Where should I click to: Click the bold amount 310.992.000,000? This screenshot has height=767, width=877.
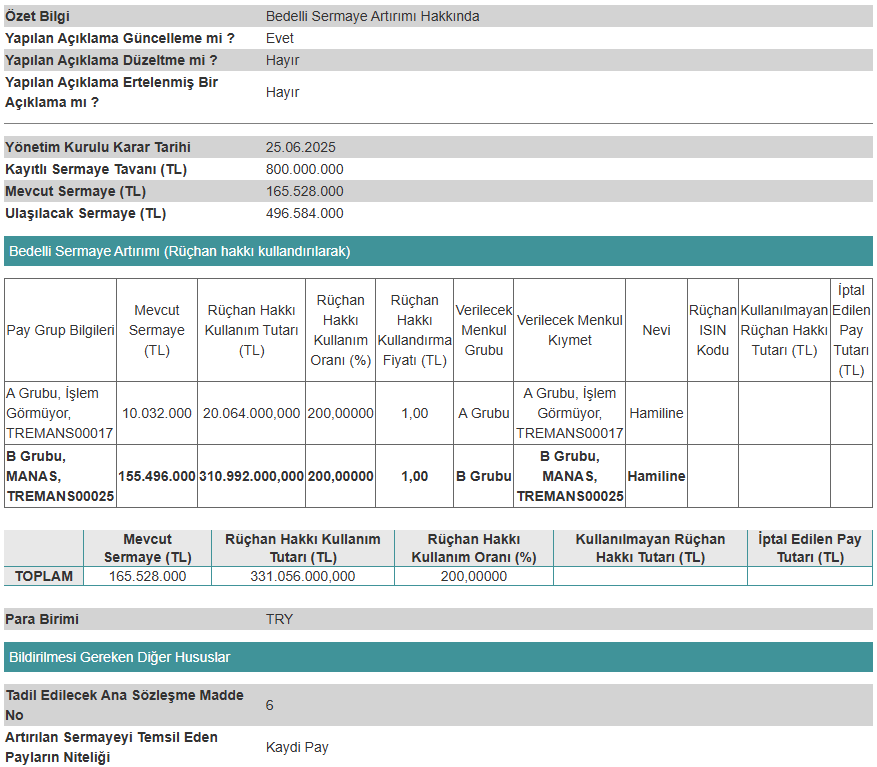tap(251, 476)
